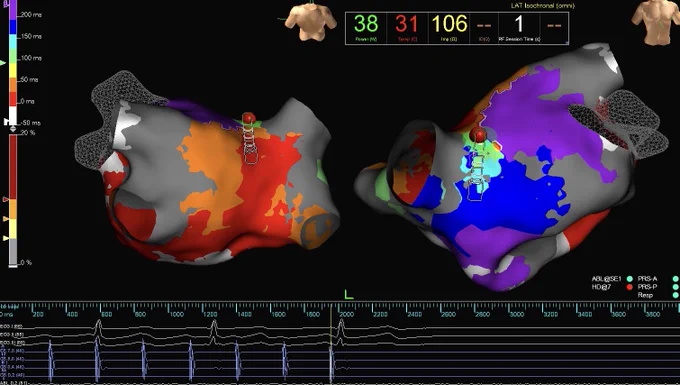680x385 pixels.
Task: Click the HD@7 red status dot
Action: point(630,287)
